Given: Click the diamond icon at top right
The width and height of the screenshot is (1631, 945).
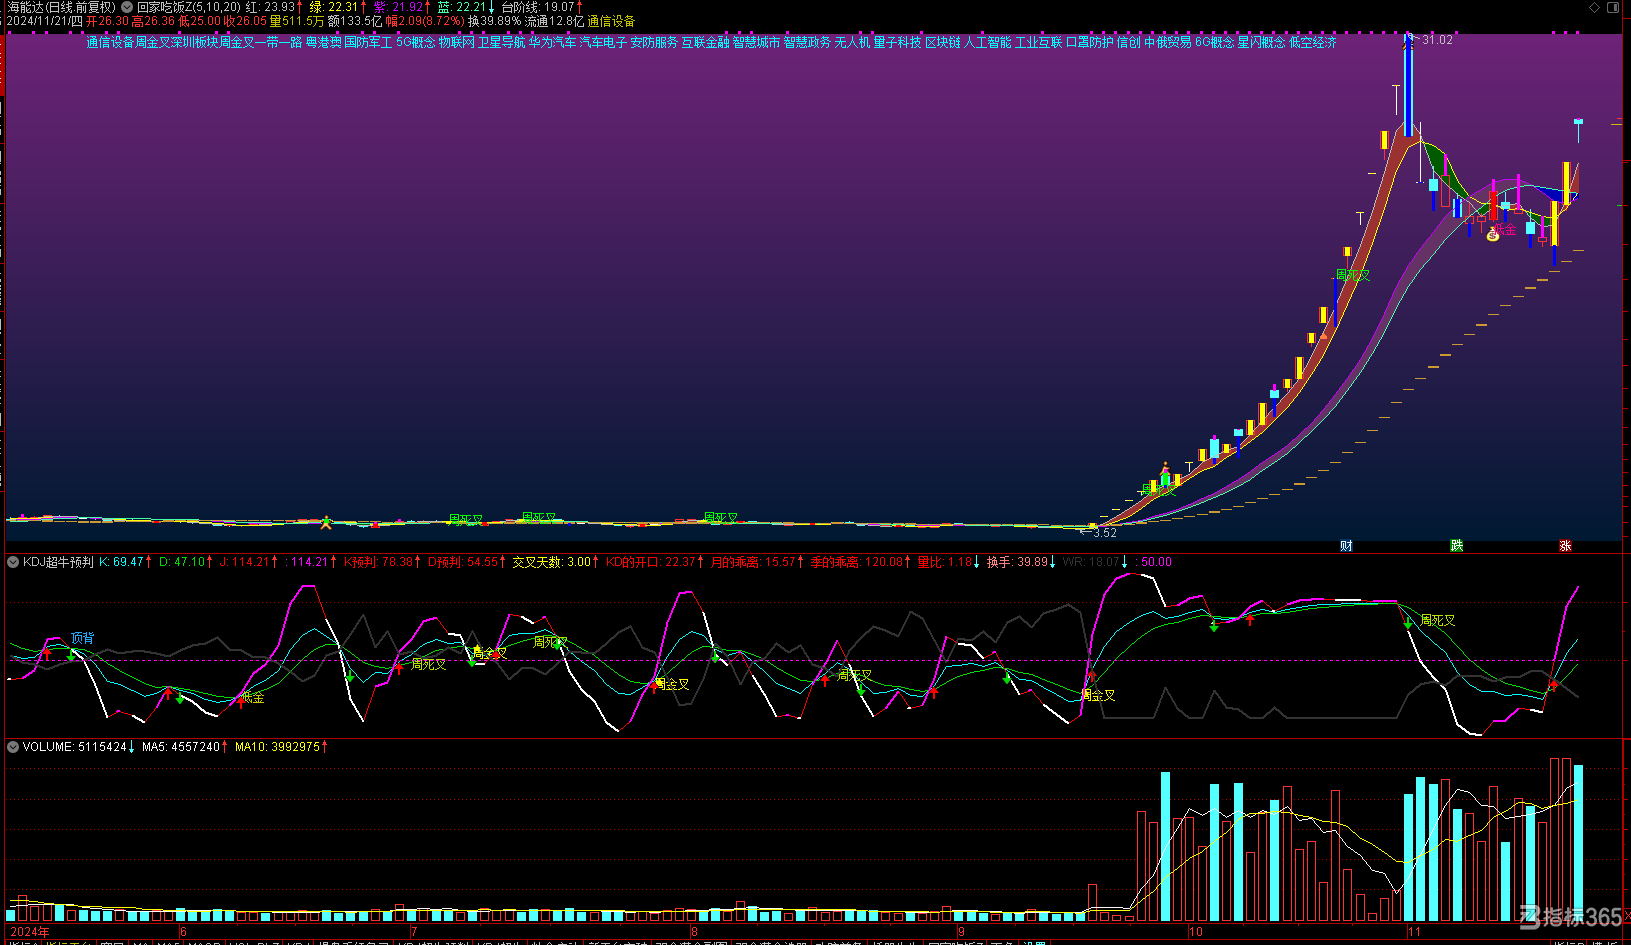Looking at the screenshot, I should 1594,7.
